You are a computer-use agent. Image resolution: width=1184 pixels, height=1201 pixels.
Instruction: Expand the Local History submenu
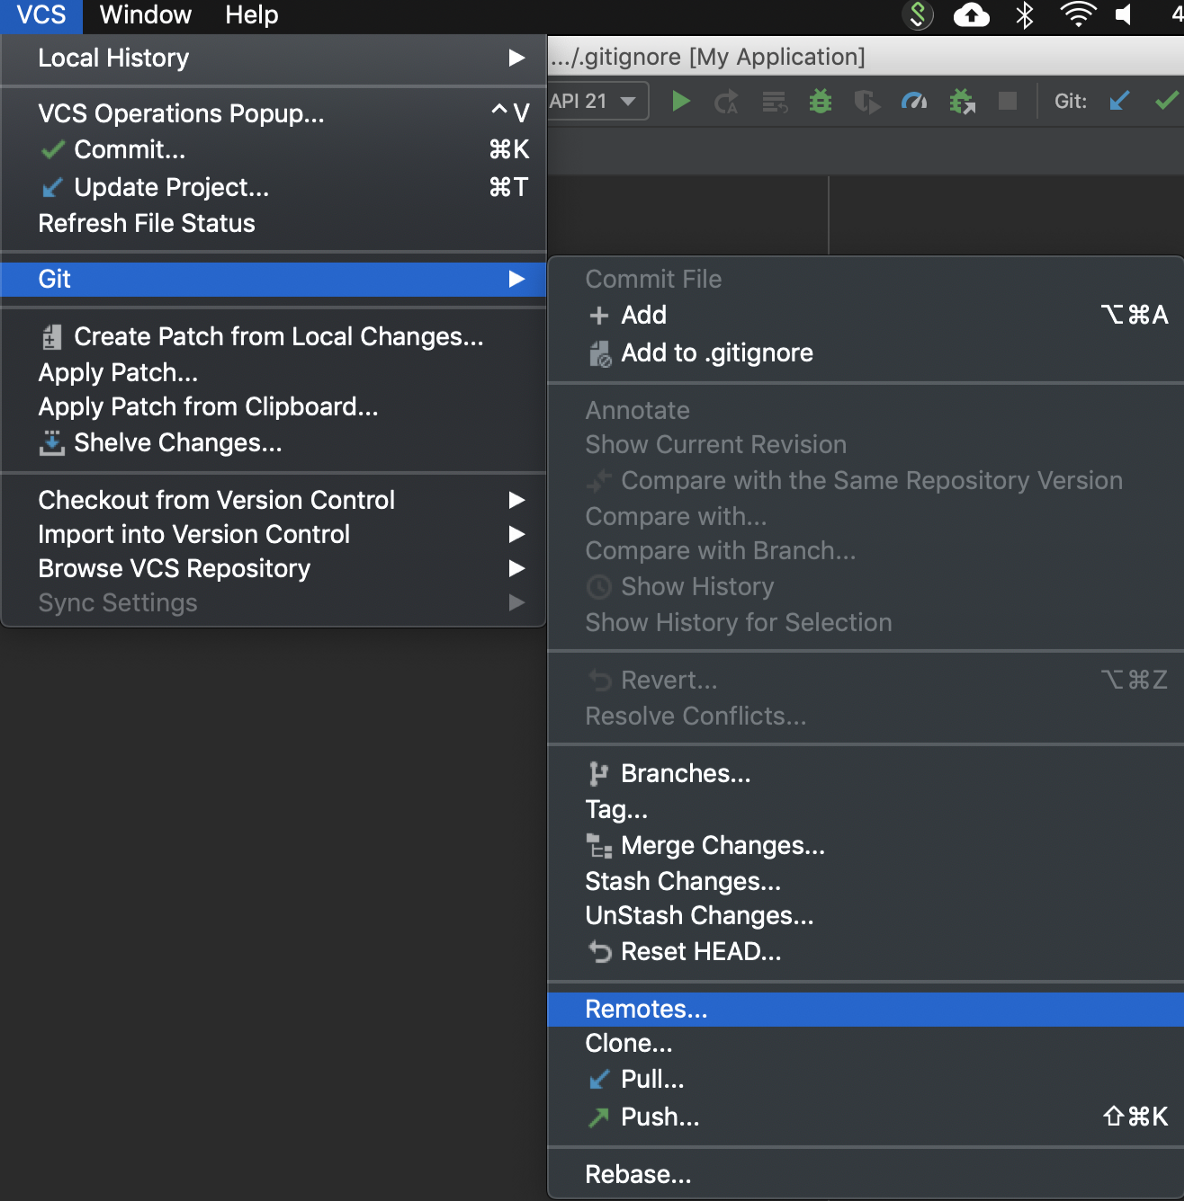[273, 58]
